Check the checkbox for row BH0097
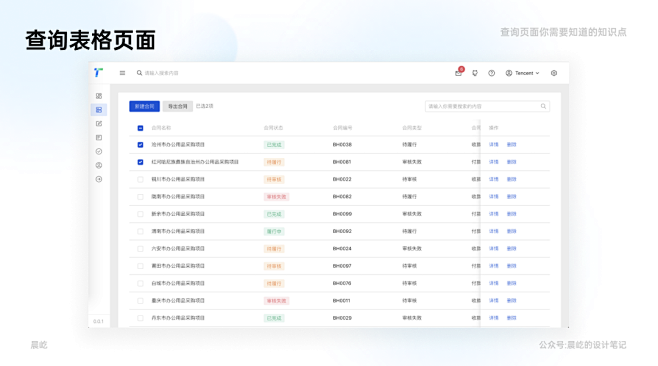The image size is (658, 366). (x=140, y=266)
